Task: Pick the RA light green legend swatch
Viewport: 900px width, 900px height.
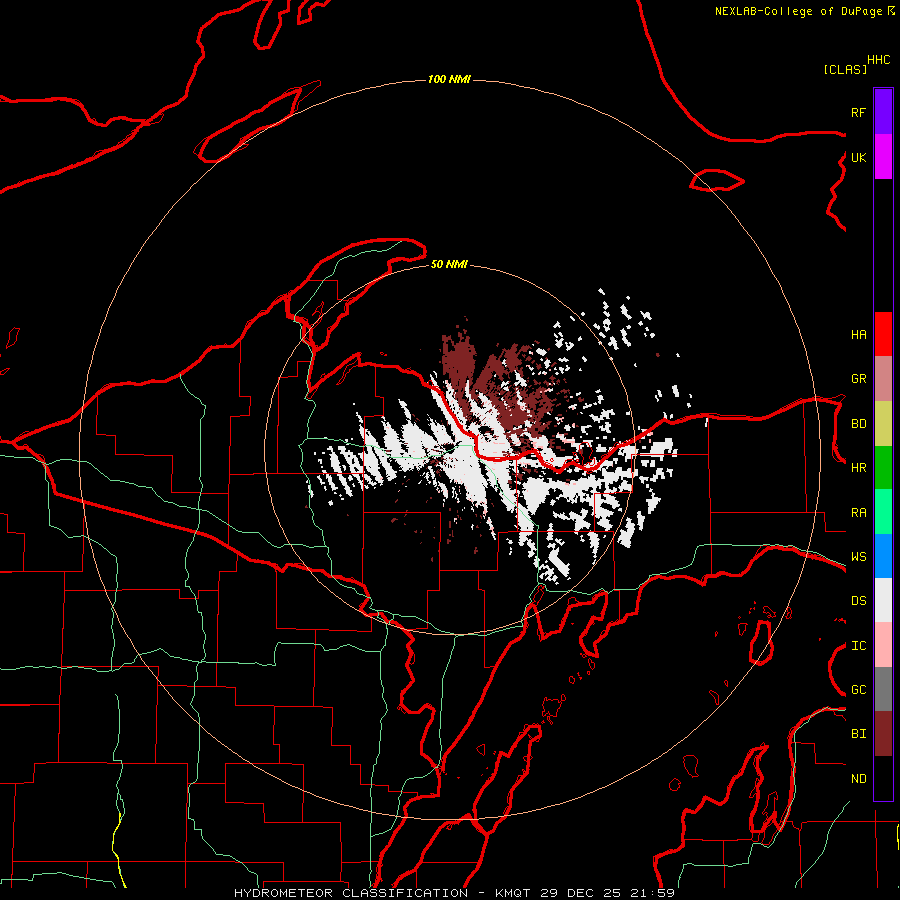Action: [x=883, y=512]
